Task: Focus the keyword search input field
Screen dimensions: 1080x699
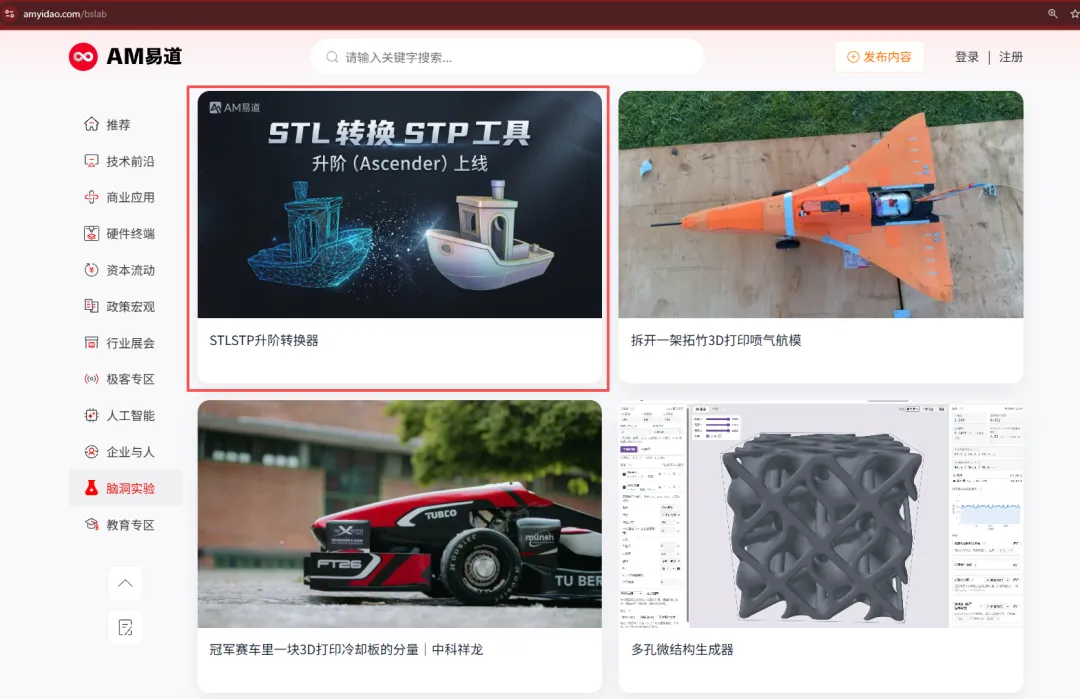Action: (x=507, y=57)
